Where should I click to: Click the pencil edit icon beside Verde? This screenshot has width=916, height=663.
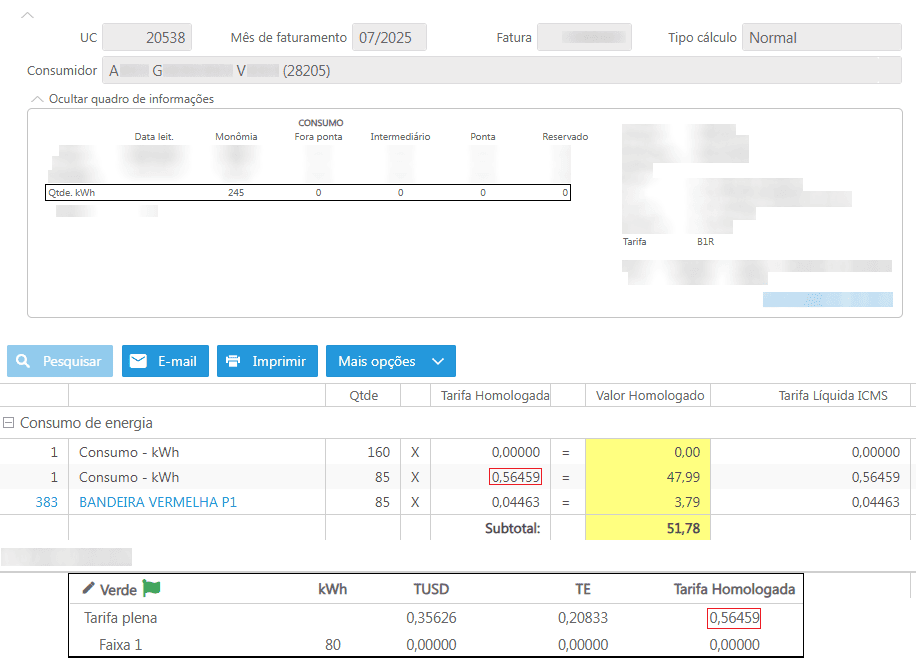coord(88,588)
